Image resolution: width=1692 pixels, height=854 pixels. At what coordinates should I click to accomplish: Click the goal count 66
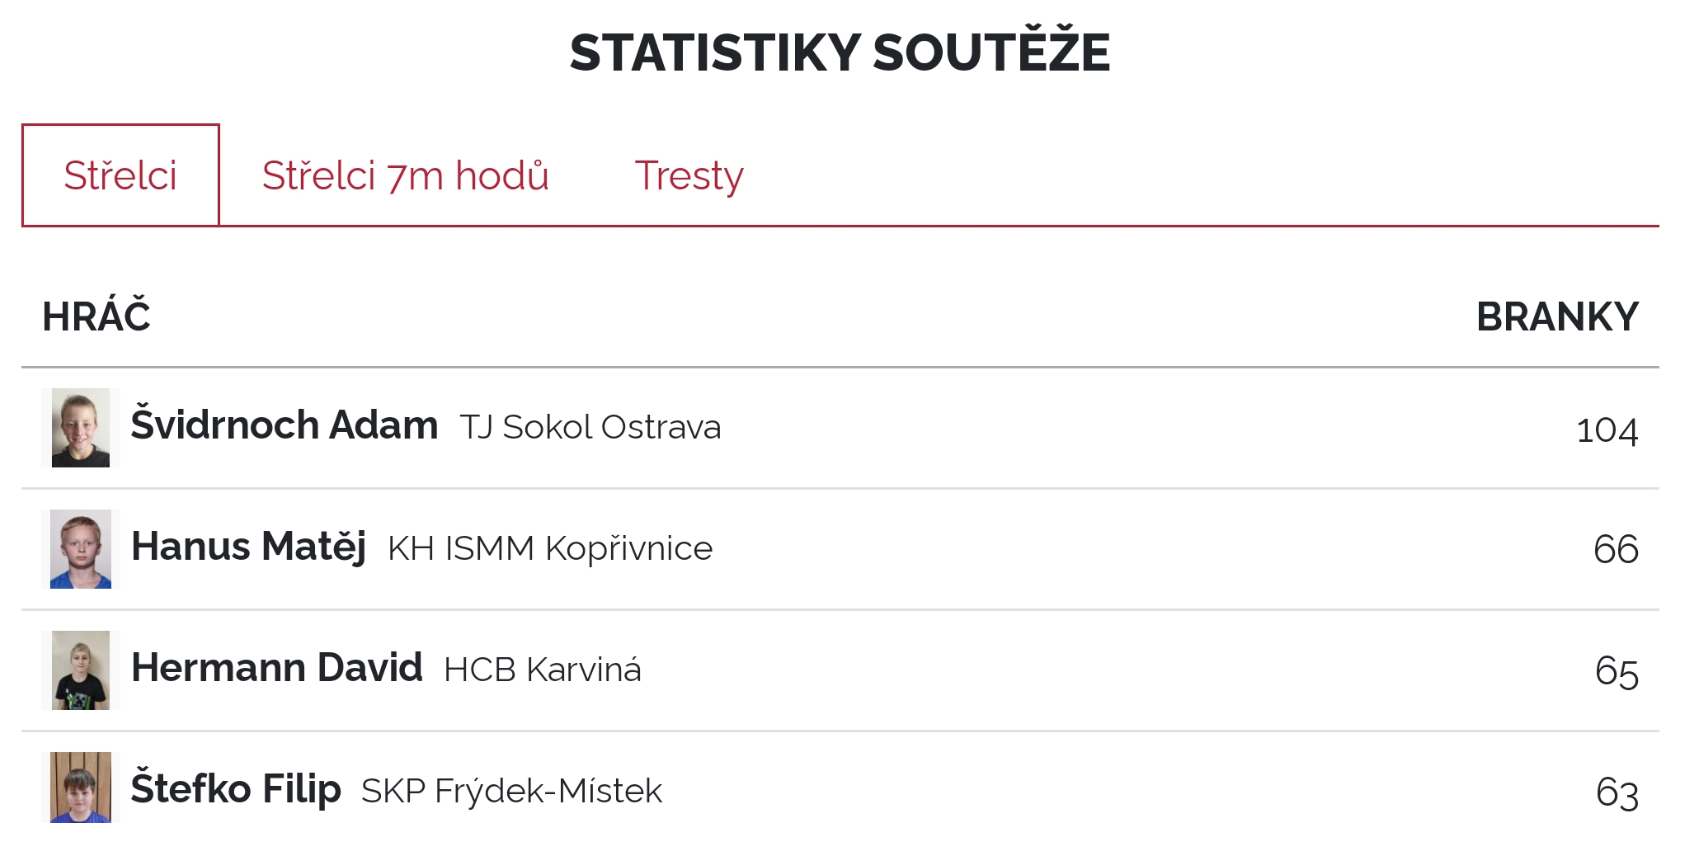(1616, 550)
